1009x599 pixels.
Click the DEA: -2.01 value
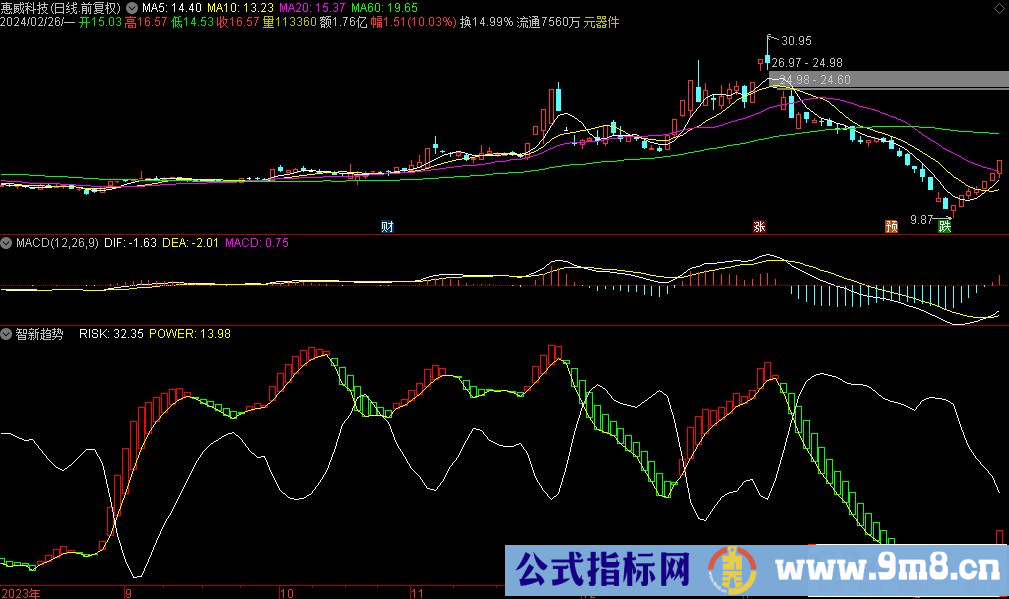point(190,243)
